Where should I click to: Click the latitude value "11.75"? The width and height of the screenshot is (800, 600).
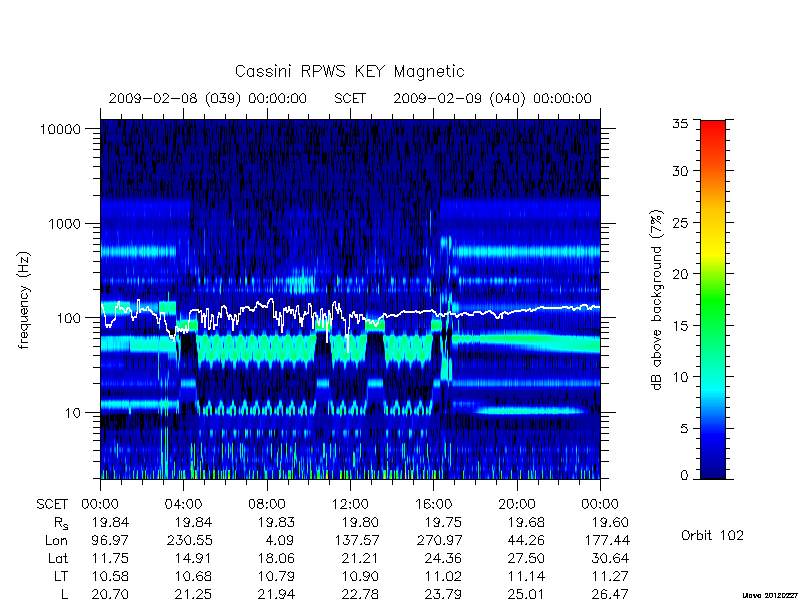point(110,559)
